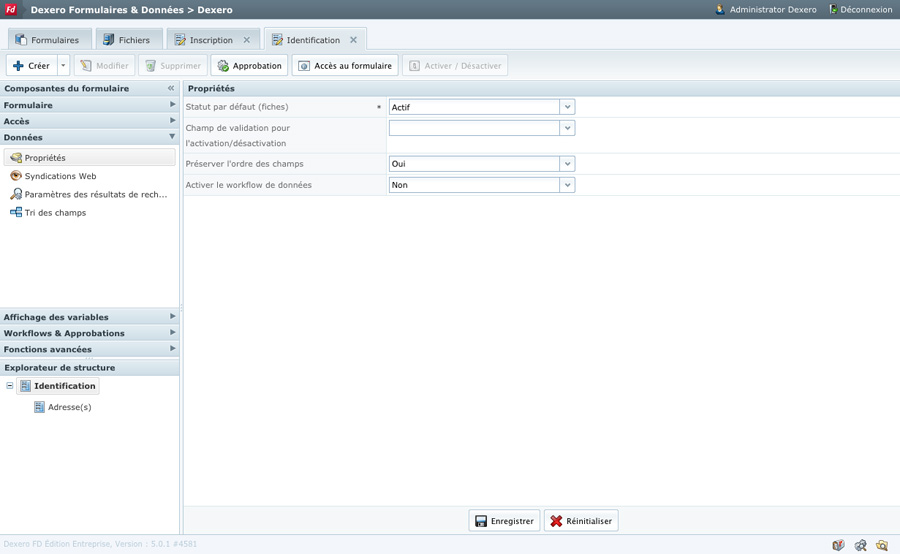The width and height of the screenshot is (900, 554).
Task: Click the Dexero FD logo icon
Action: click(11, 10)
